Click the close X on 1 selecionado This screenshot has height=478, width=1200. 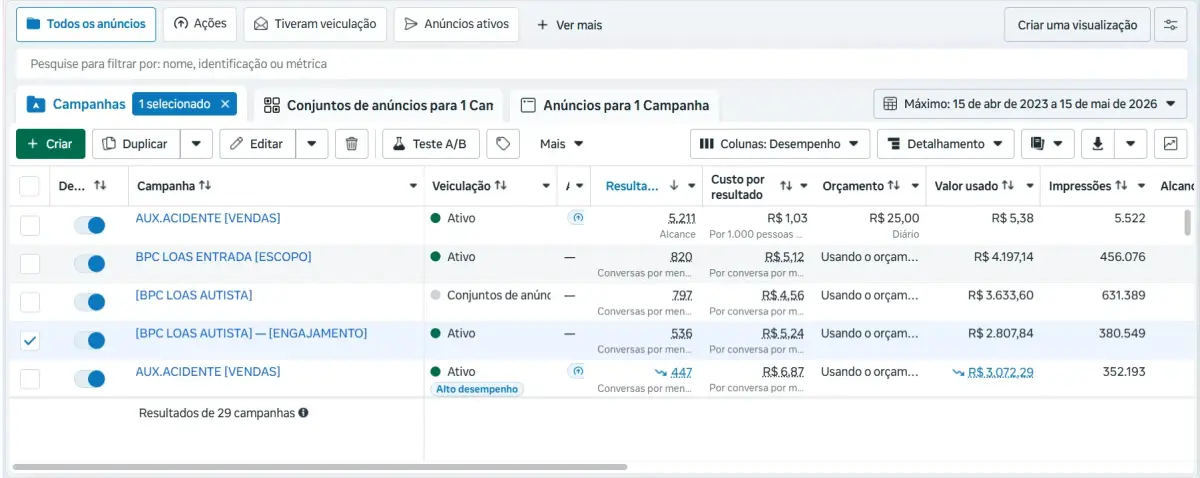(x=225, y=104)
